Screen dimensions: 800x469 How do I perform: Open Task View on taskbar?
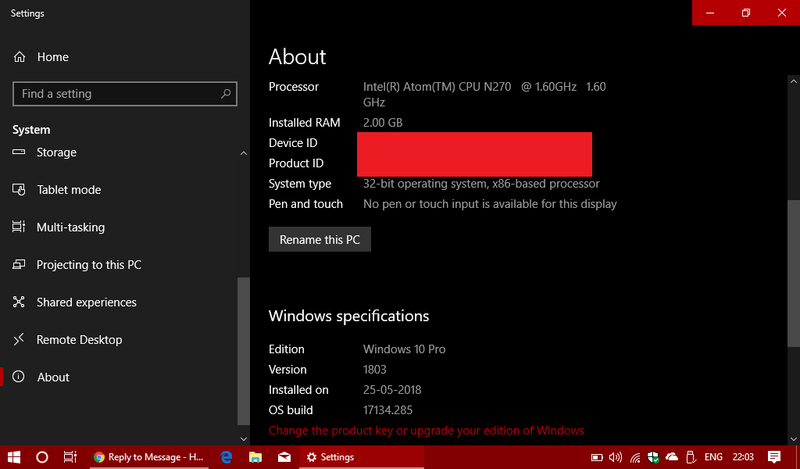(x=70, y=457)
